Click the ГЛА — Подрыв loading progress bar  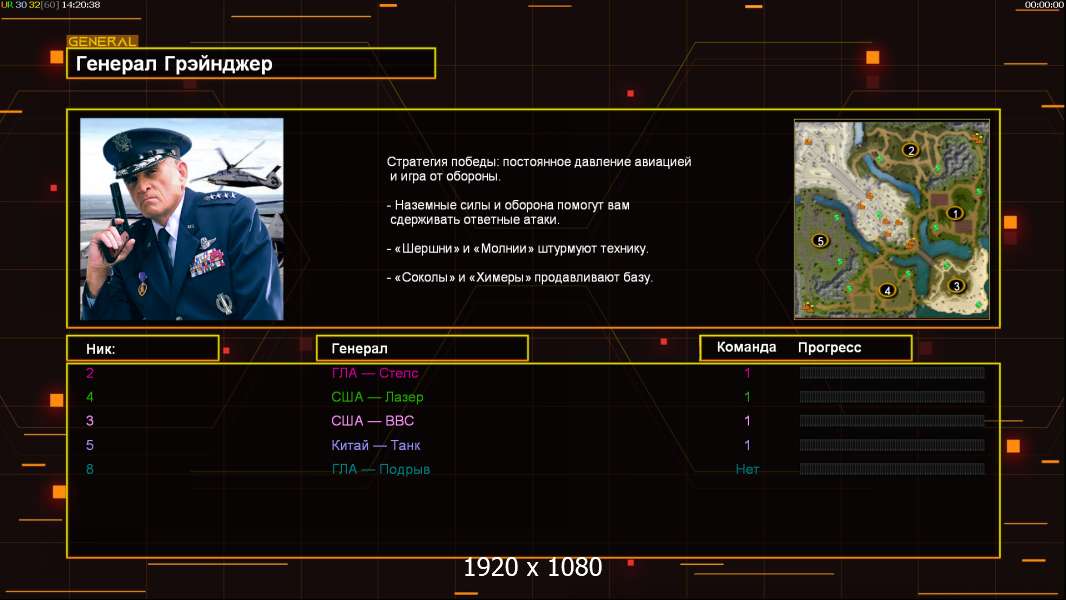891,469
